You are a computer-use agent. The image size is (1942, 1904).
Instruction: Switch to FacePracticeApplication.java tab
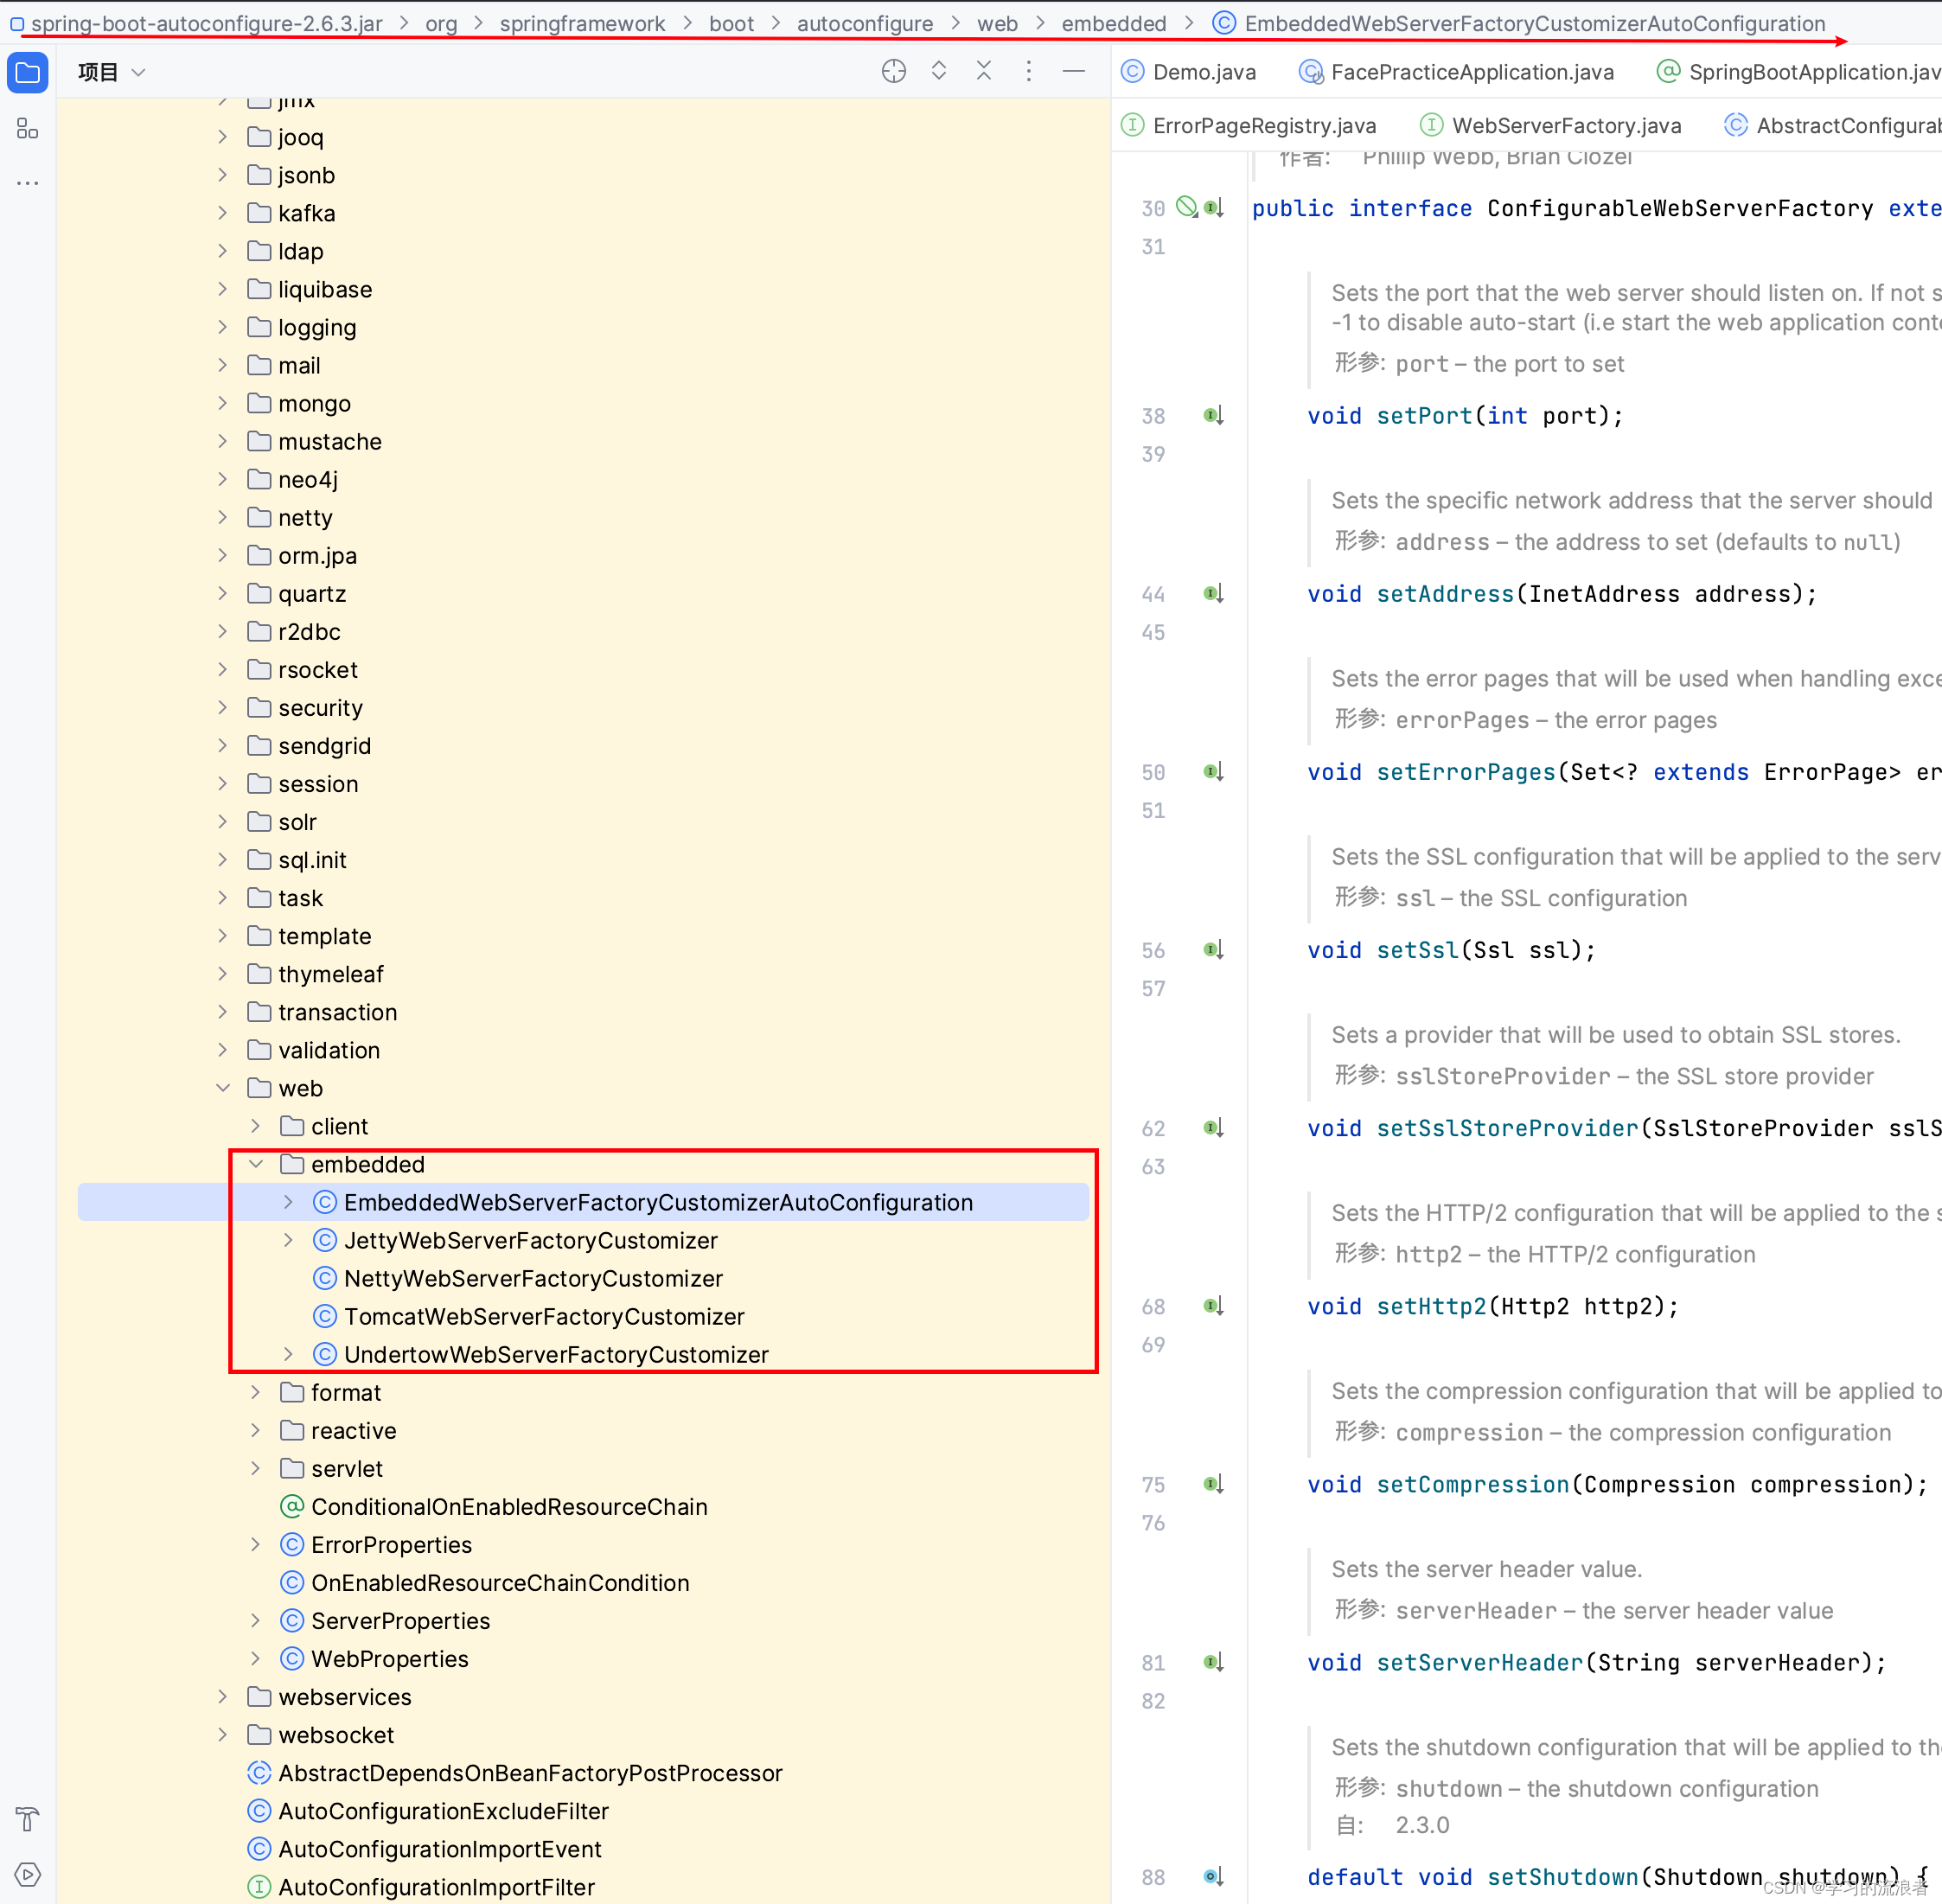(x=1457, y=72)
